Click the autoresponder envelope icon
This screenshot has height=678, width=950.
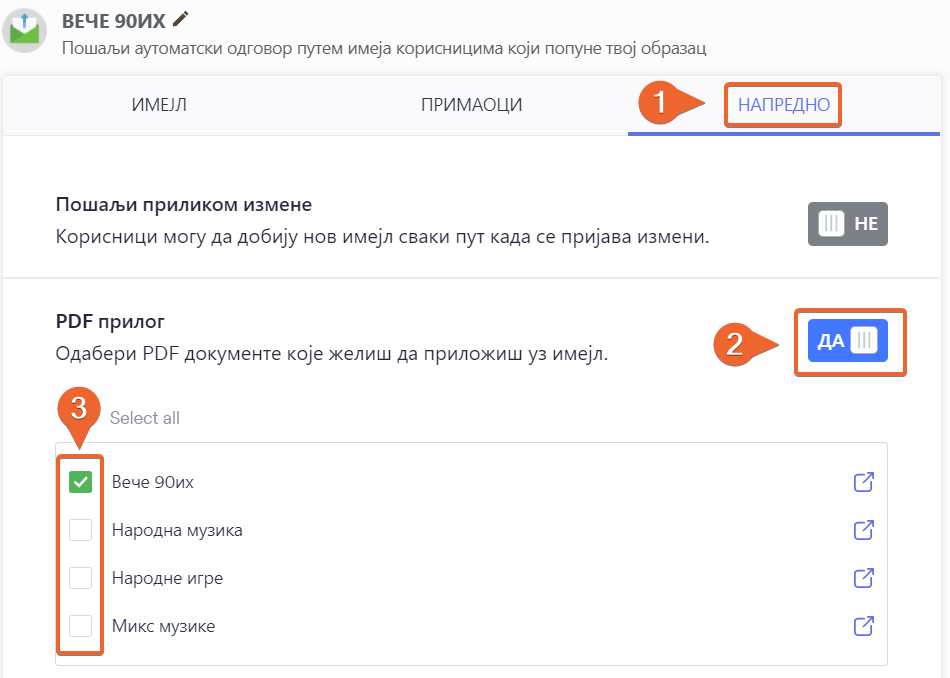(x=25, y=31)
